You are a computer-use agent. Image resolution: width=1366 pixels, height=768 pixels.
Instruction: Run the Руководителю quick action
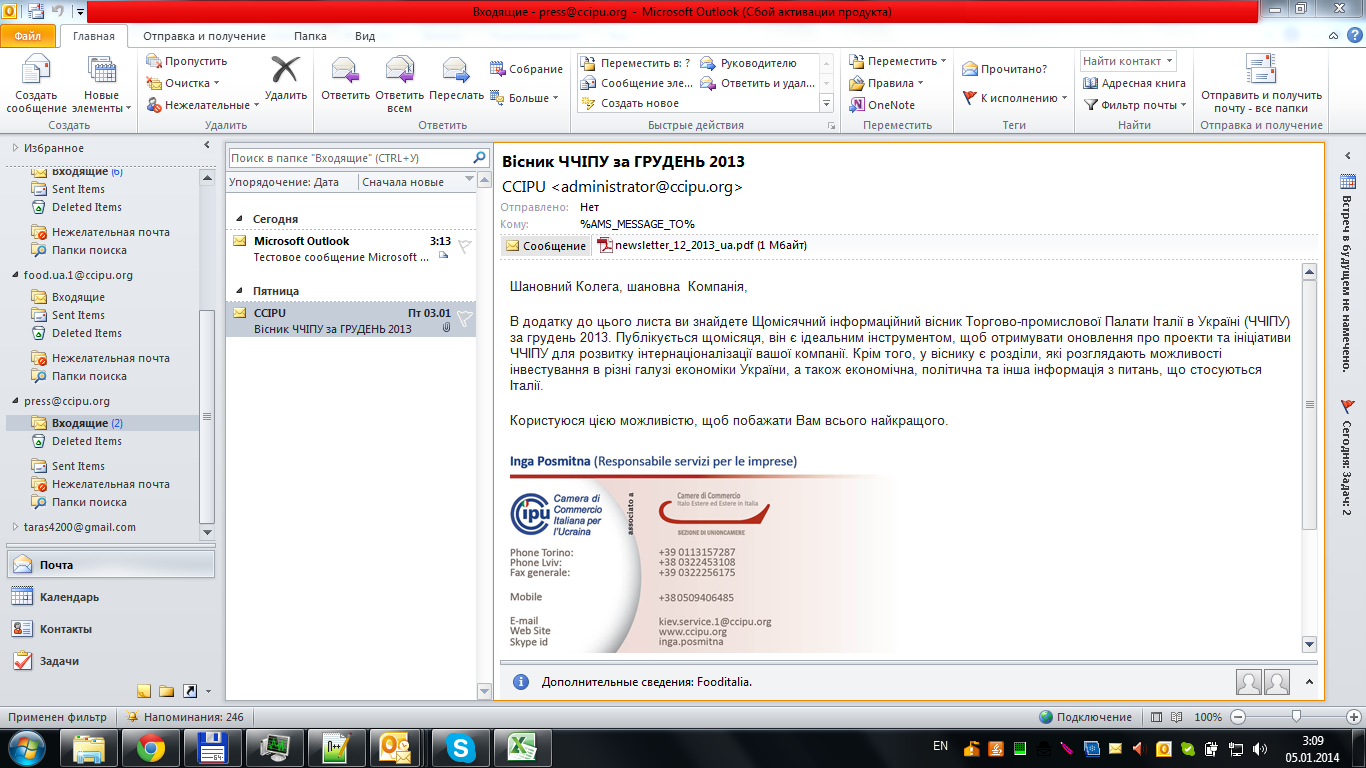(748, 63)
